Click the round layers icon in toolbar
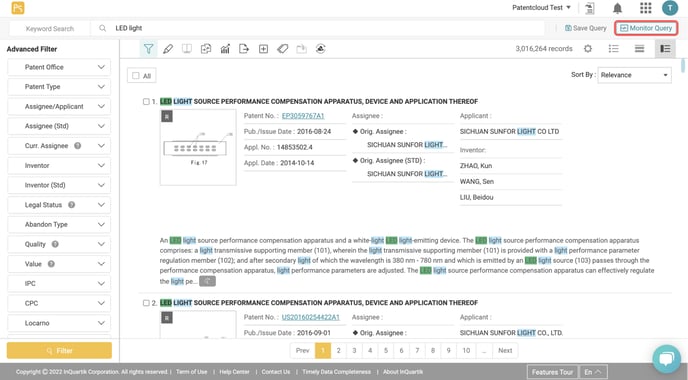 [x=321, y=49]
